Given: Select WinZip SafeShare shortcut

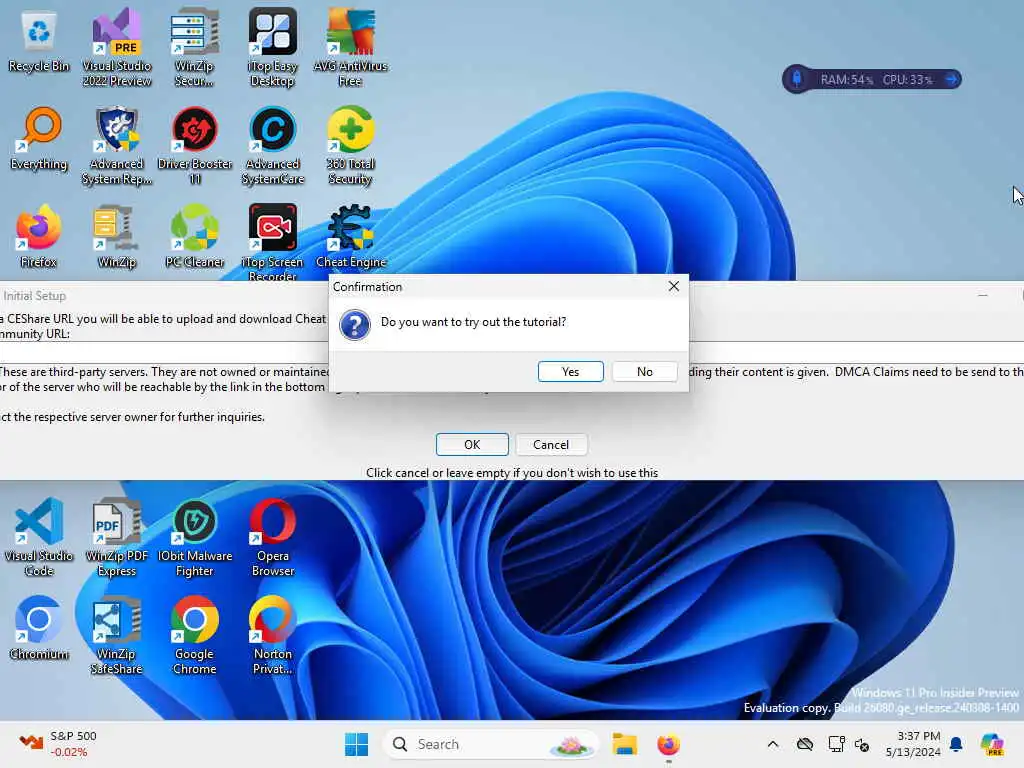Looking at the screenshot, I should coord(117,636).
